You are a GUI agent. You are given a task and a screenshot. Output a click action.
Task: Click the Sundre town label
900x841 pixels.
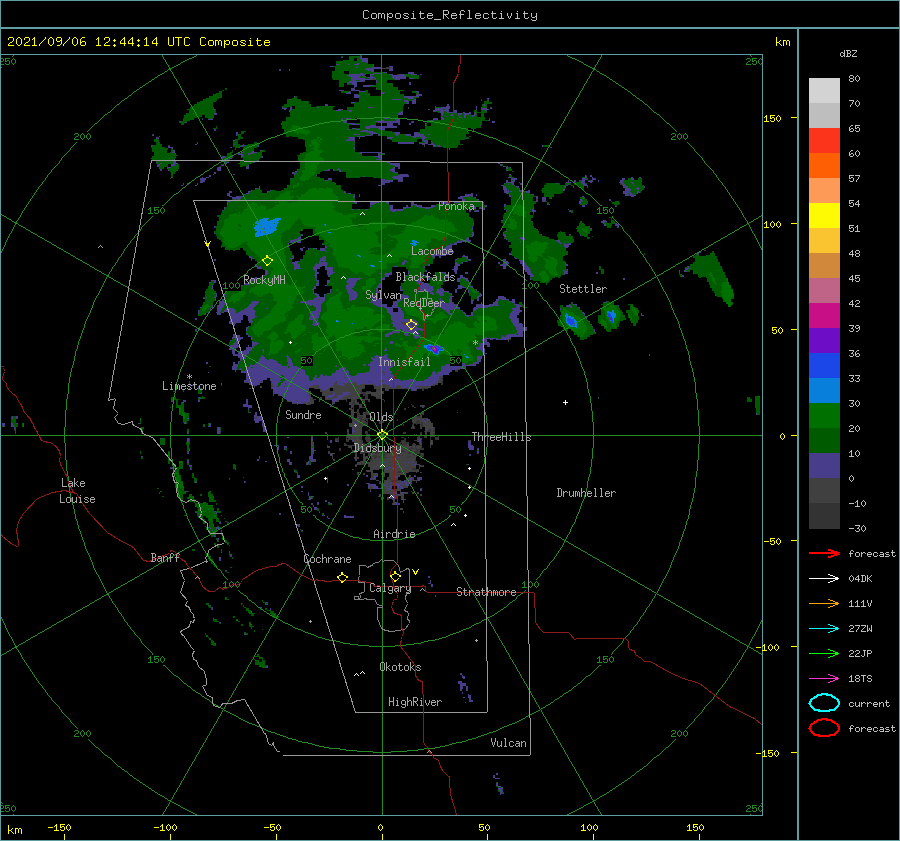pyautogui.click(x=303, y=414)
